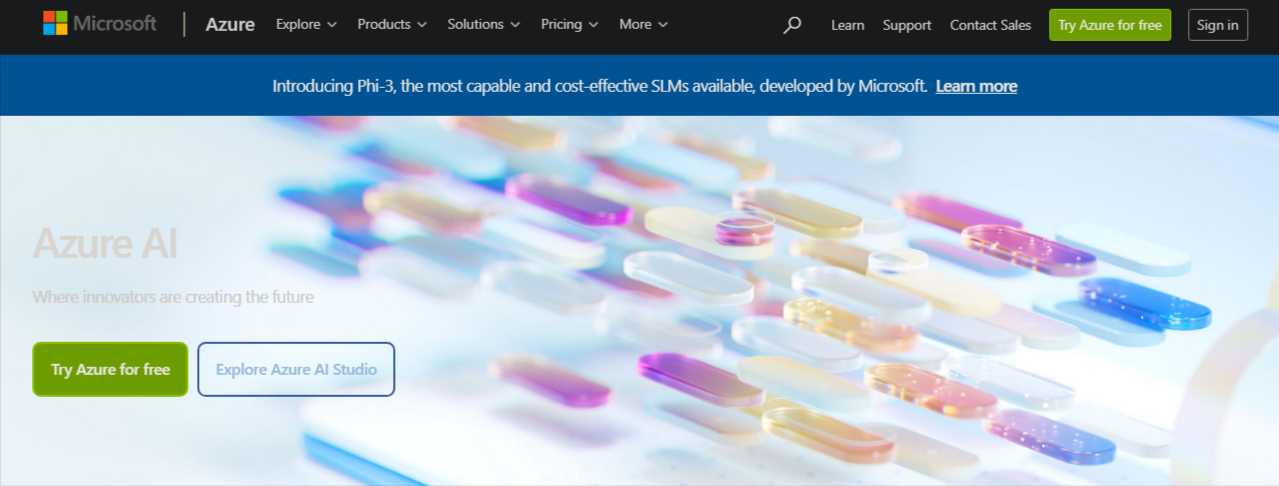Expand the Pricing menu
The width and height of the screenshot is (1279, 486).
click(x=570, y=24)
